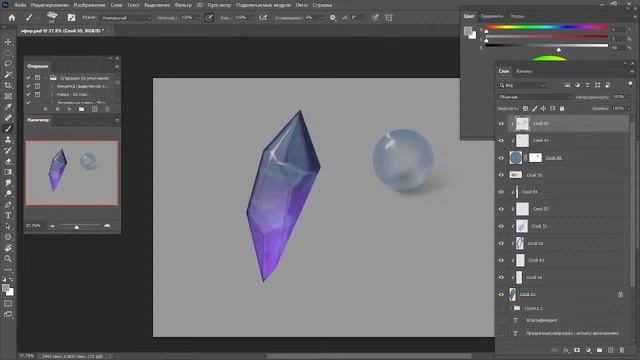Screen dimensions: 640x360
Task: Select the Clone Stamp tool
Action: coord(8,140)
